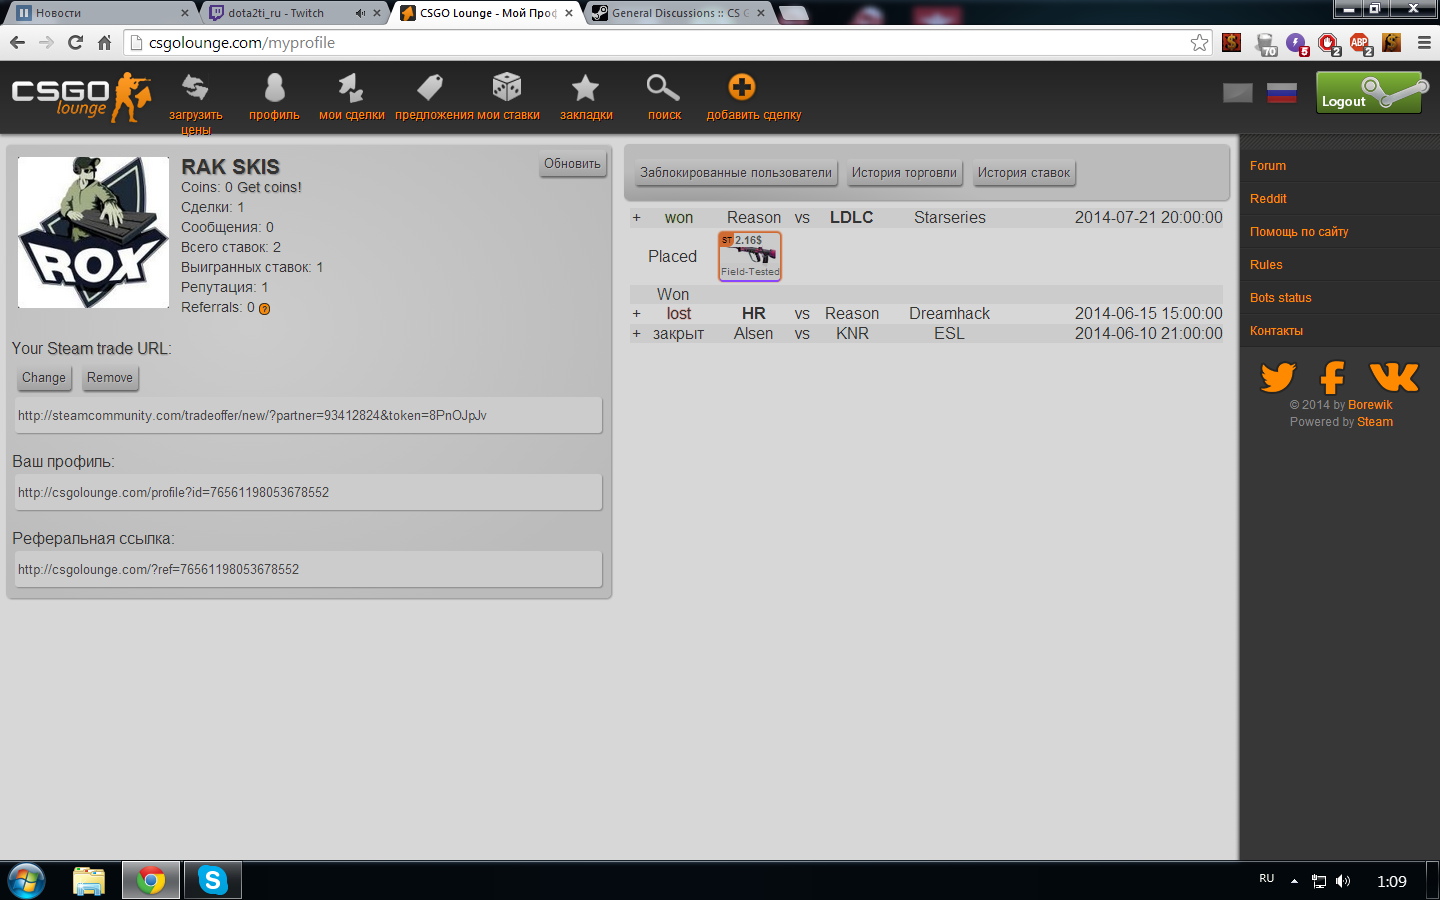Mute audio on the Twitch tab
This screenshot has height=900, width=1440.
click(360, 13)
